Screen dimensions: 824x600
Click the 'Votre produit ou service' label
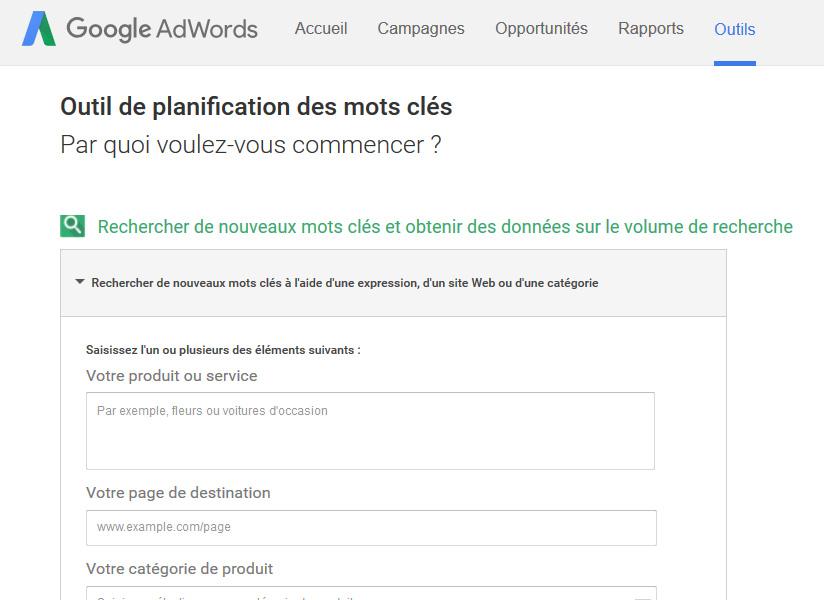pyautogui.click(x=172, y=376)
